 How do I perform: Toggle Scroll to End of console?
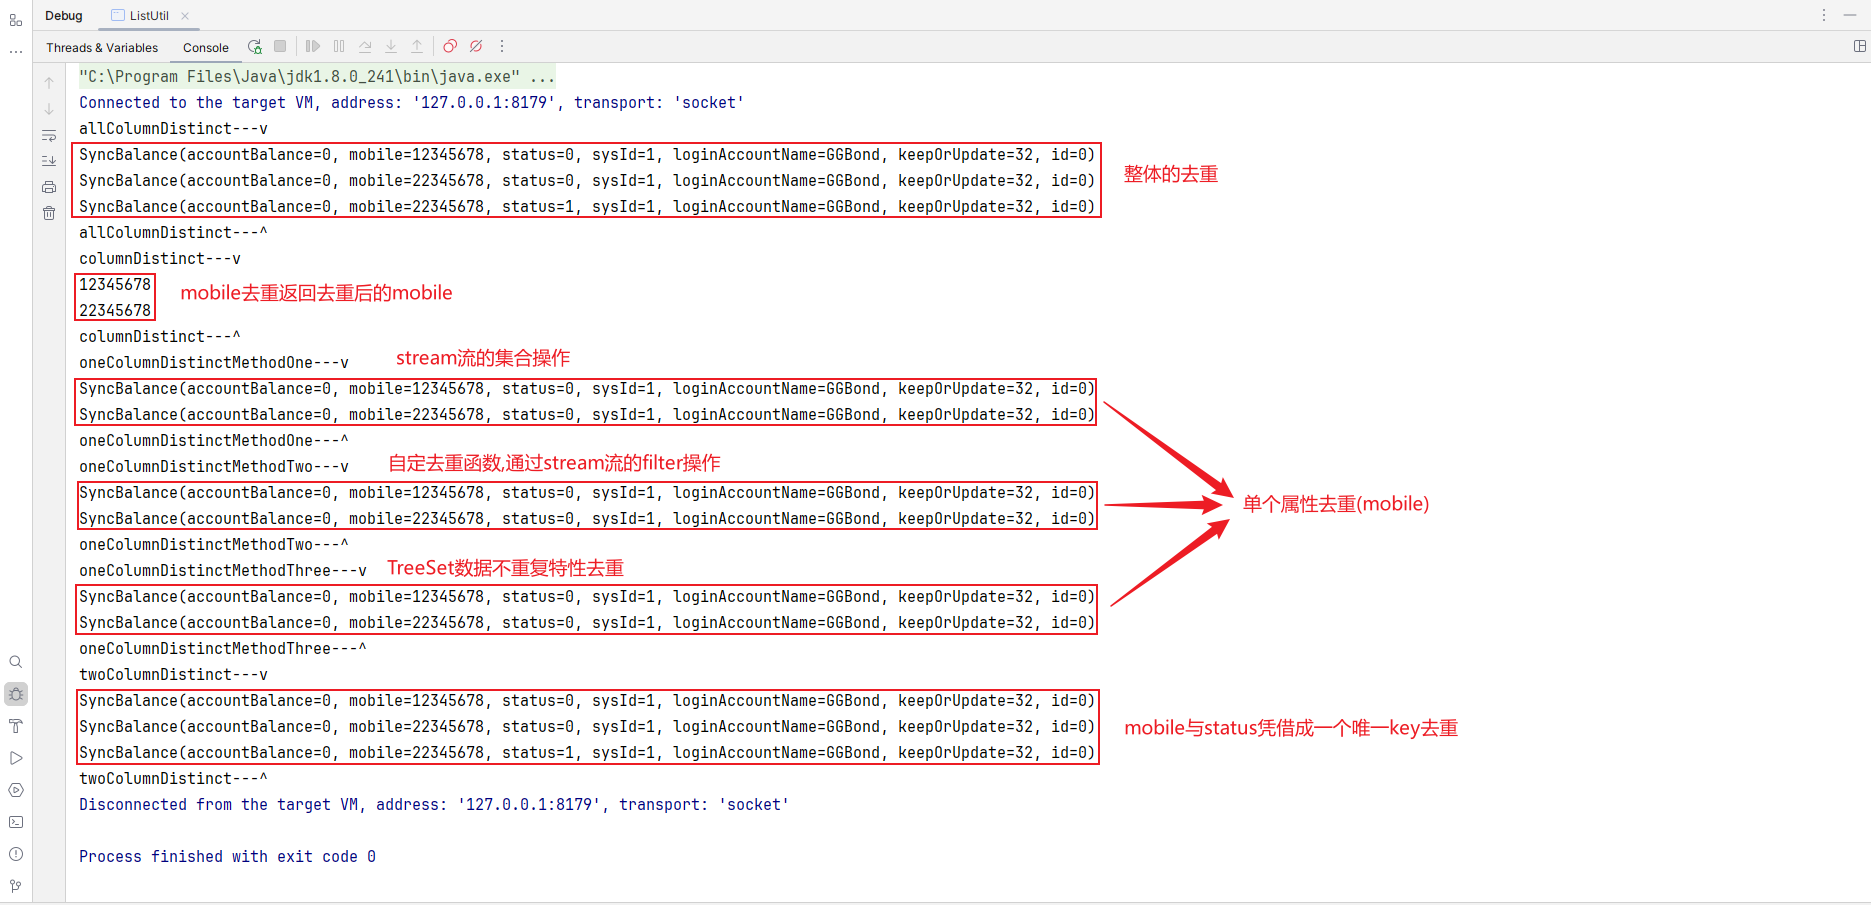[49, 161]
